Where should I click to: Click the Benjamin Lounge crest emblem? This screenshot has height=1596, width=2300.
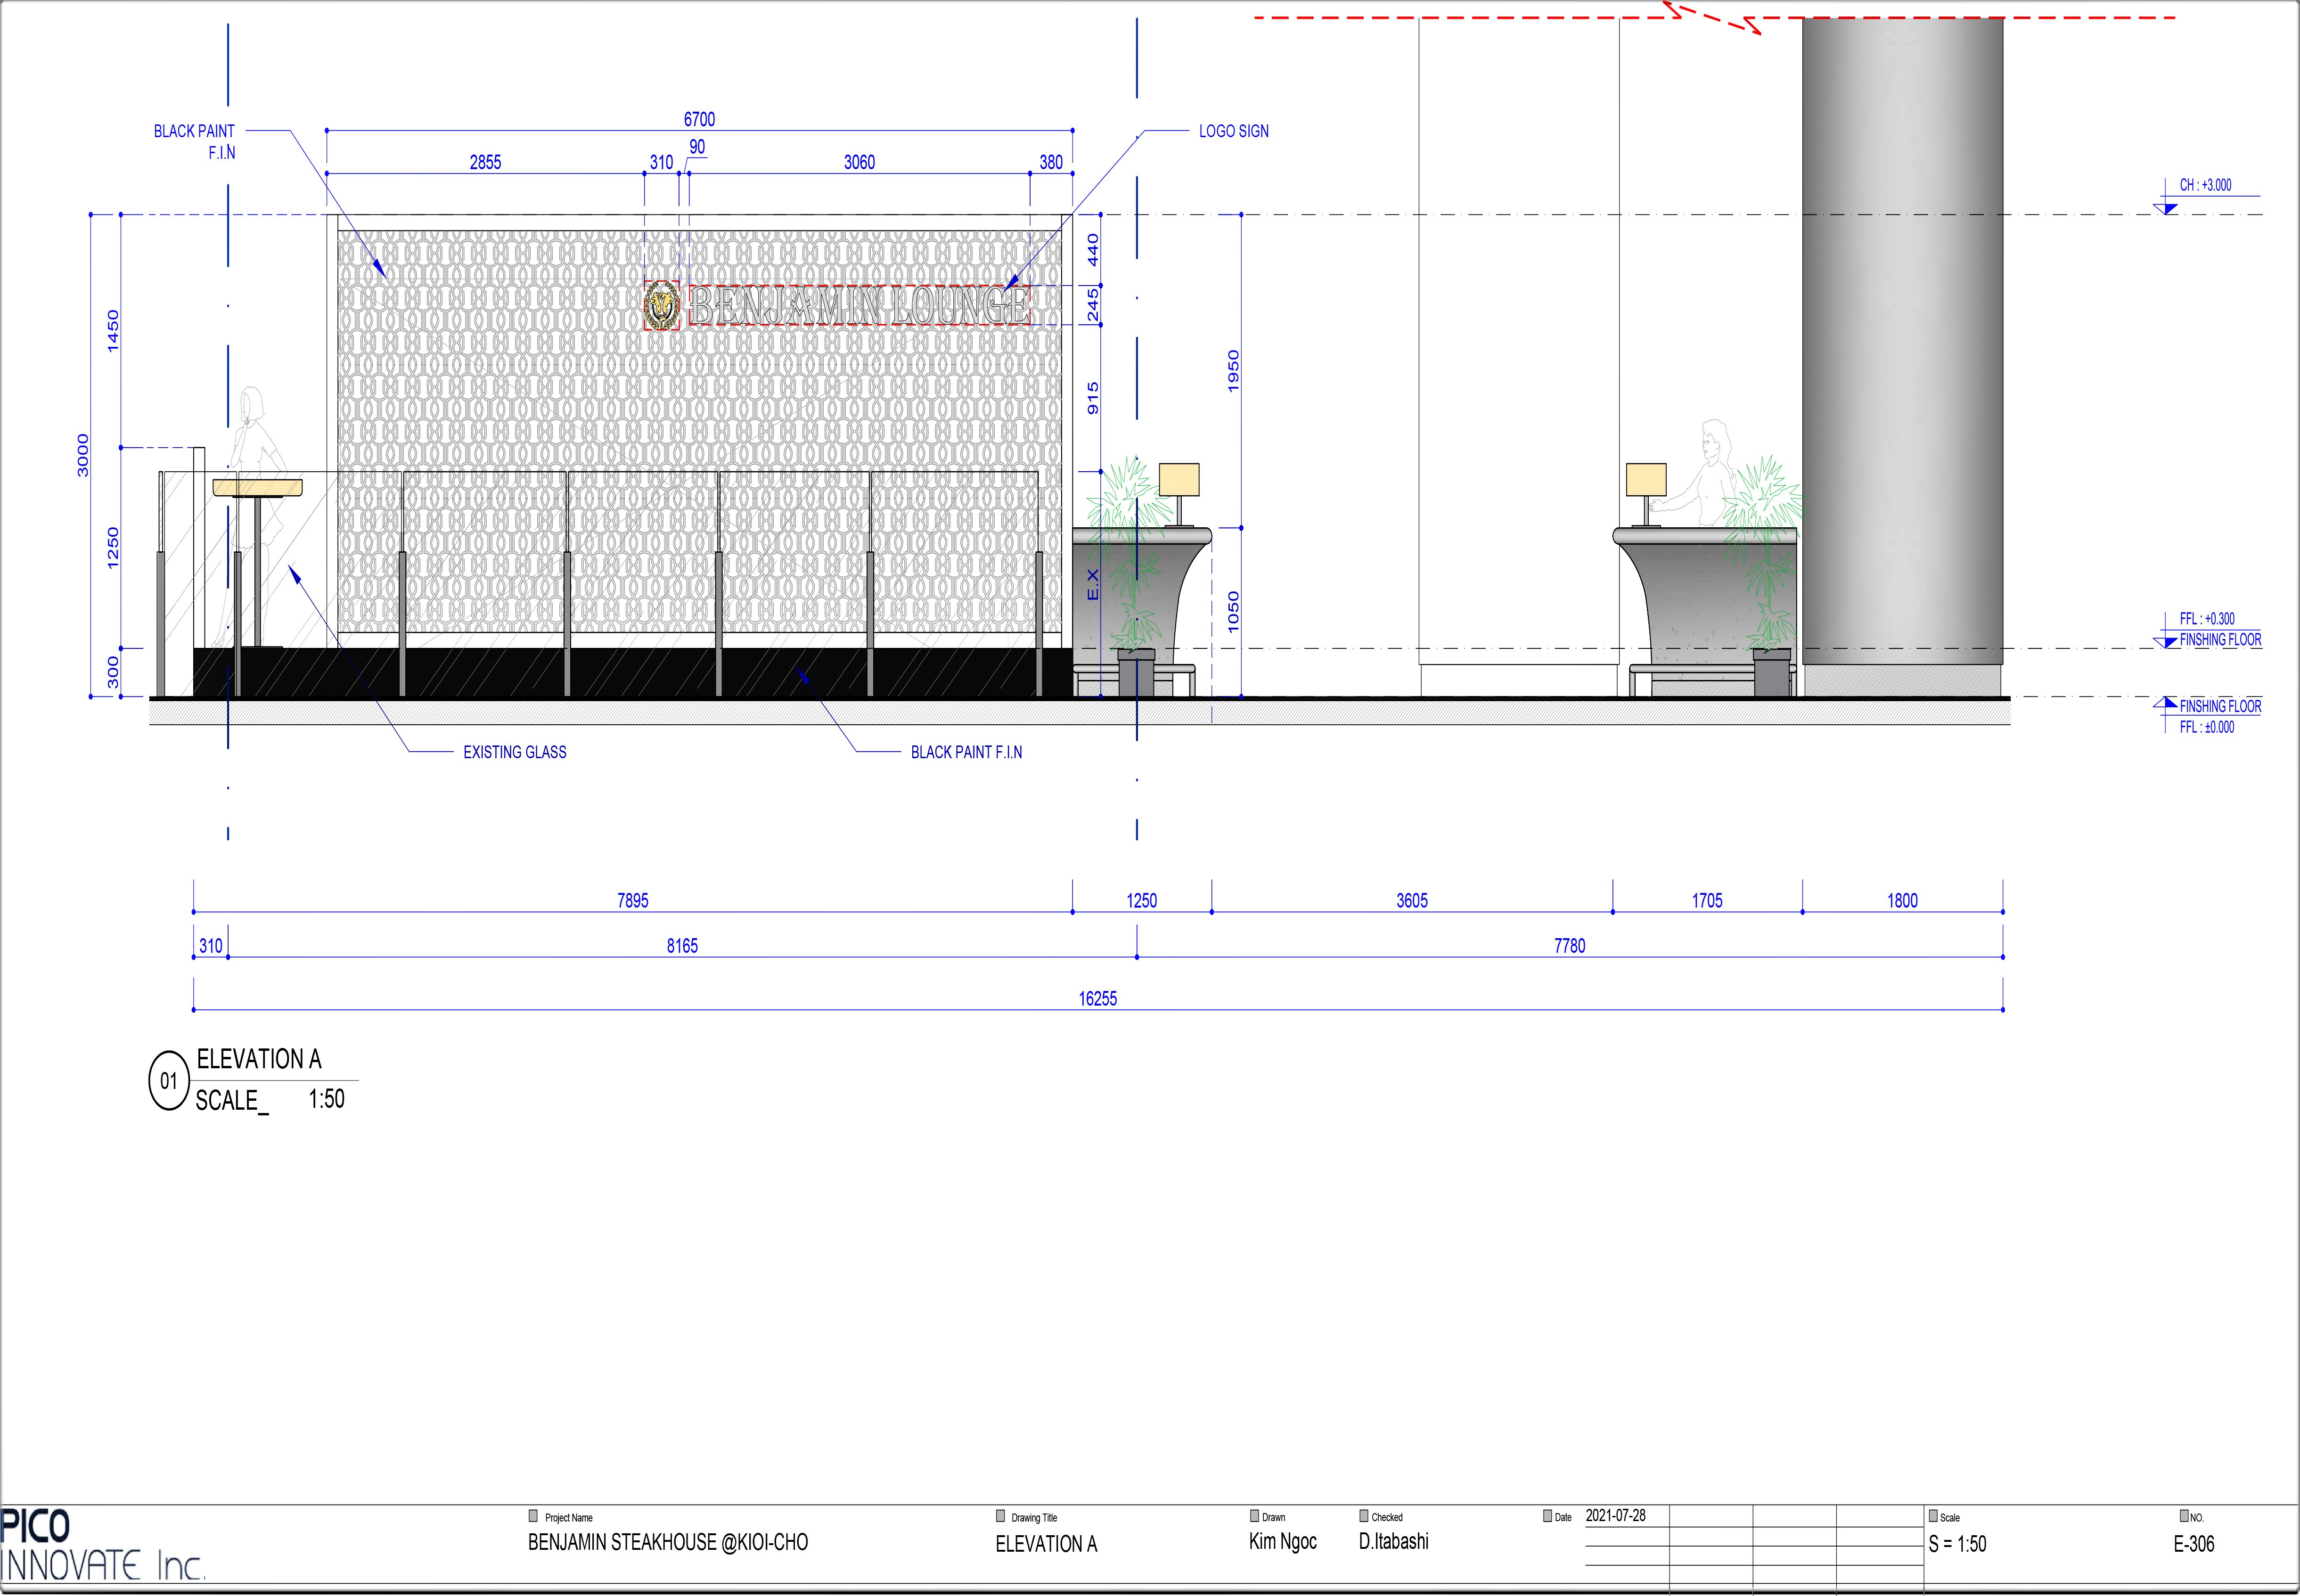661,305
